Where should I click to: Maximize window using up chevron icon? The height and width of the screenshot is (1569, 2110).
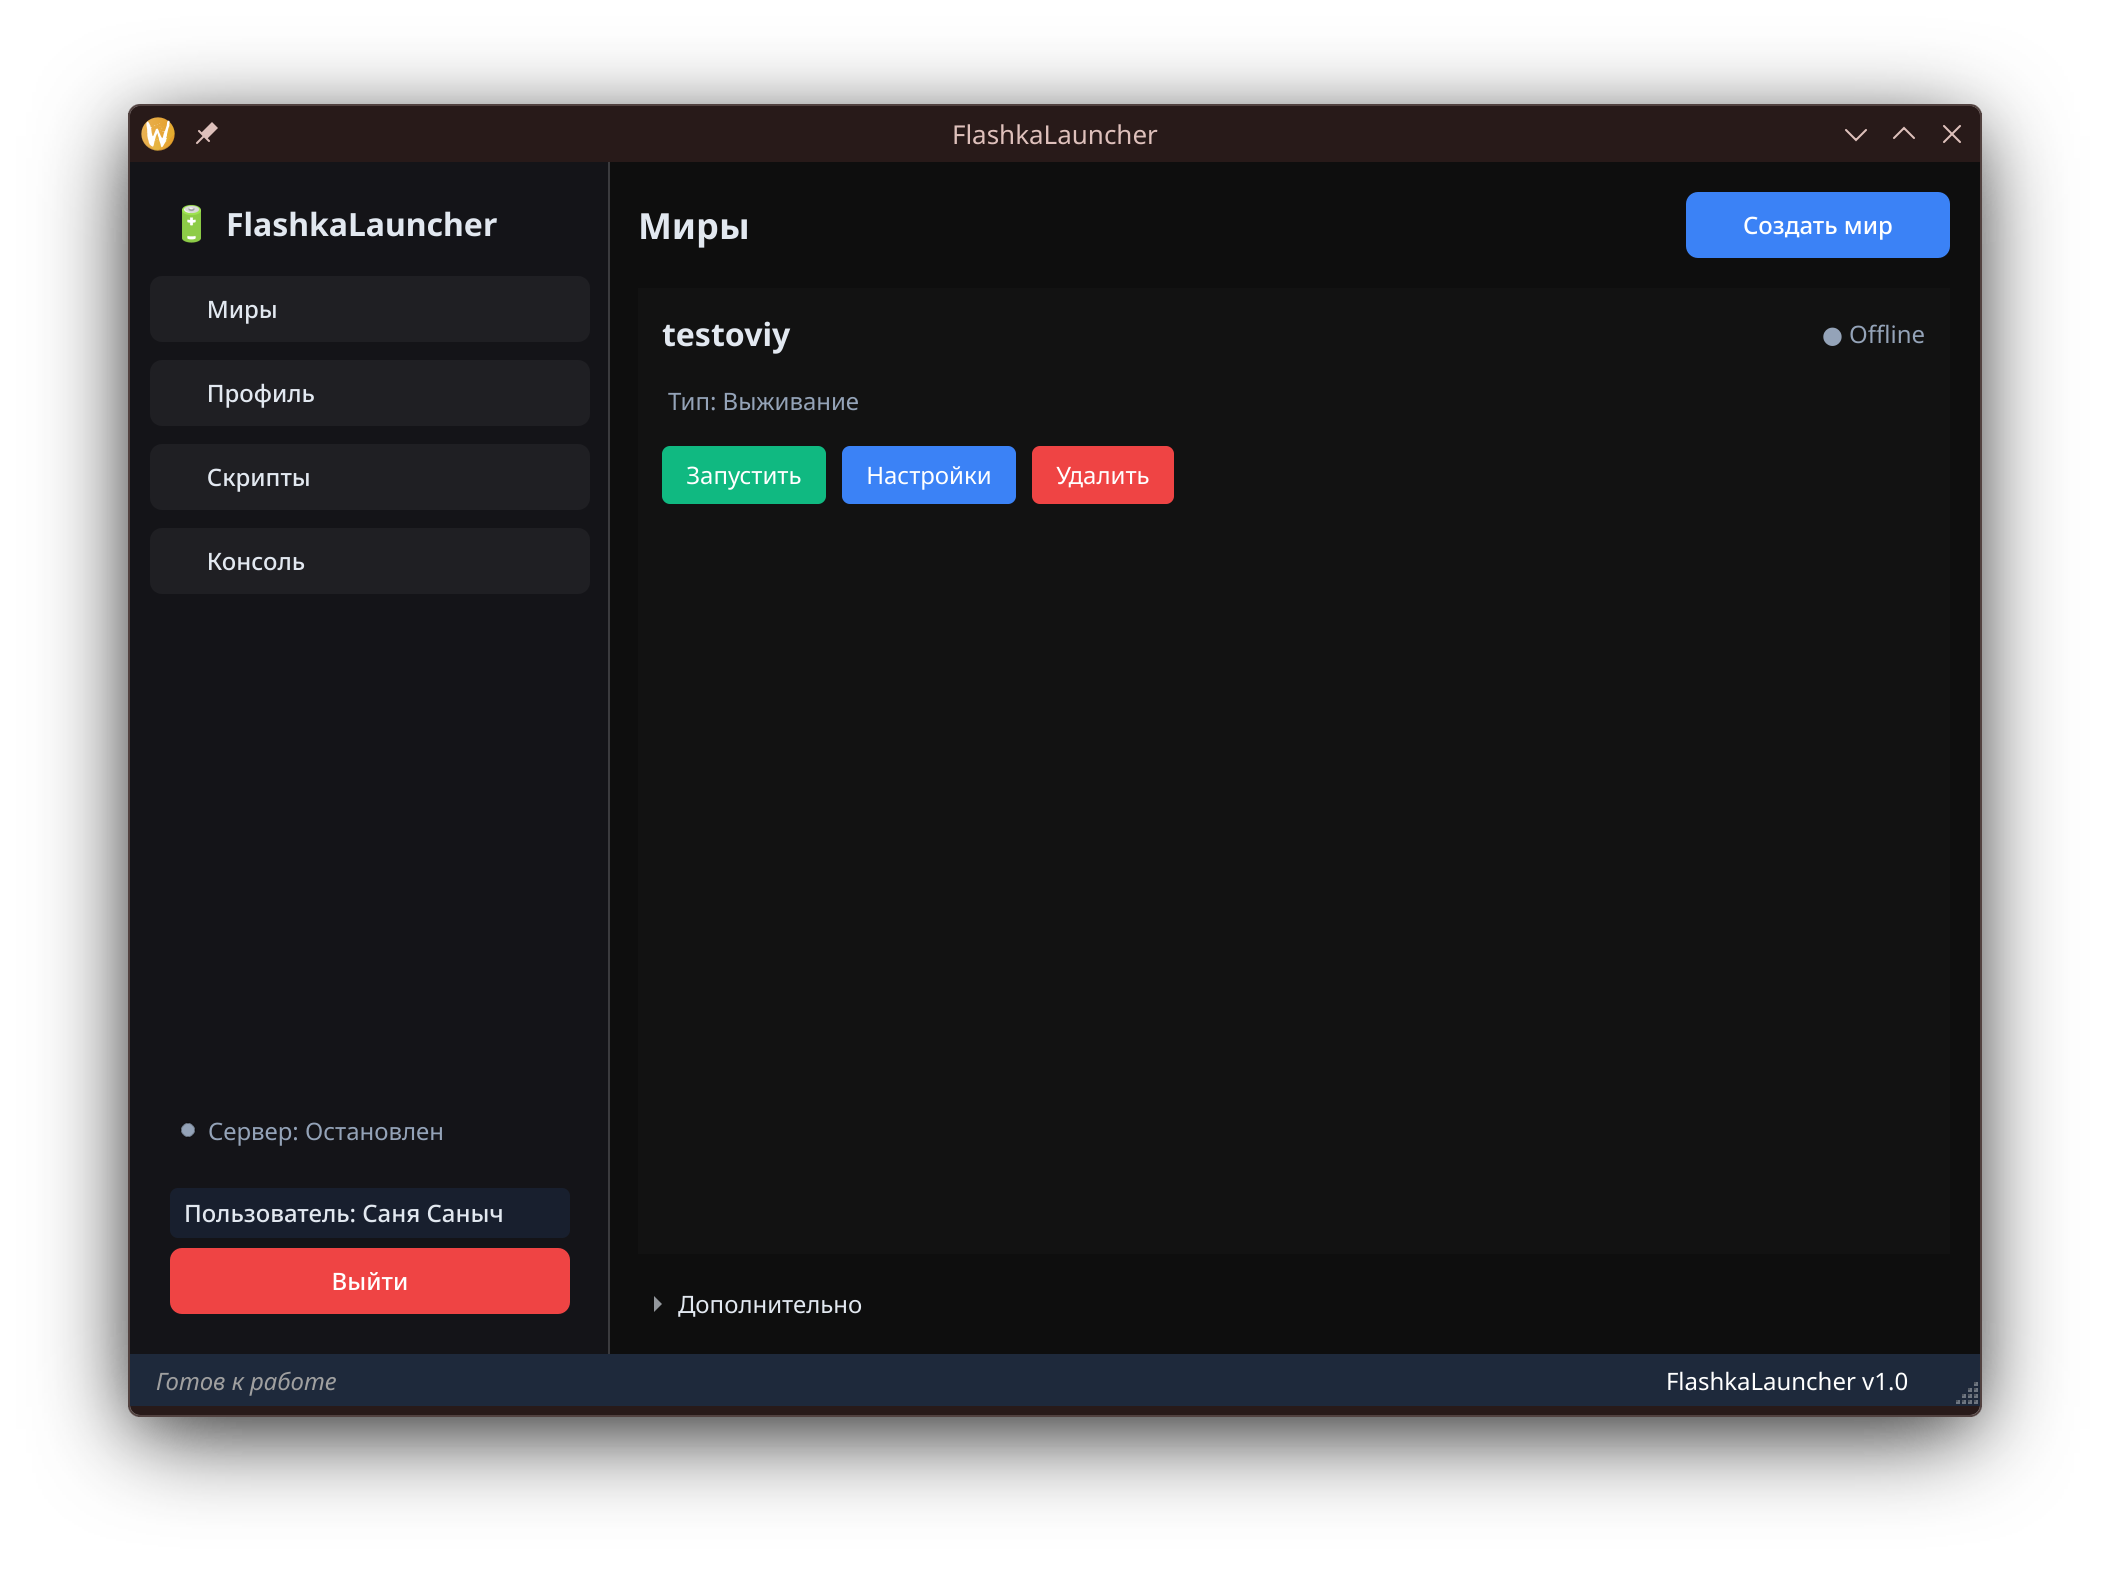point(1903,134)
